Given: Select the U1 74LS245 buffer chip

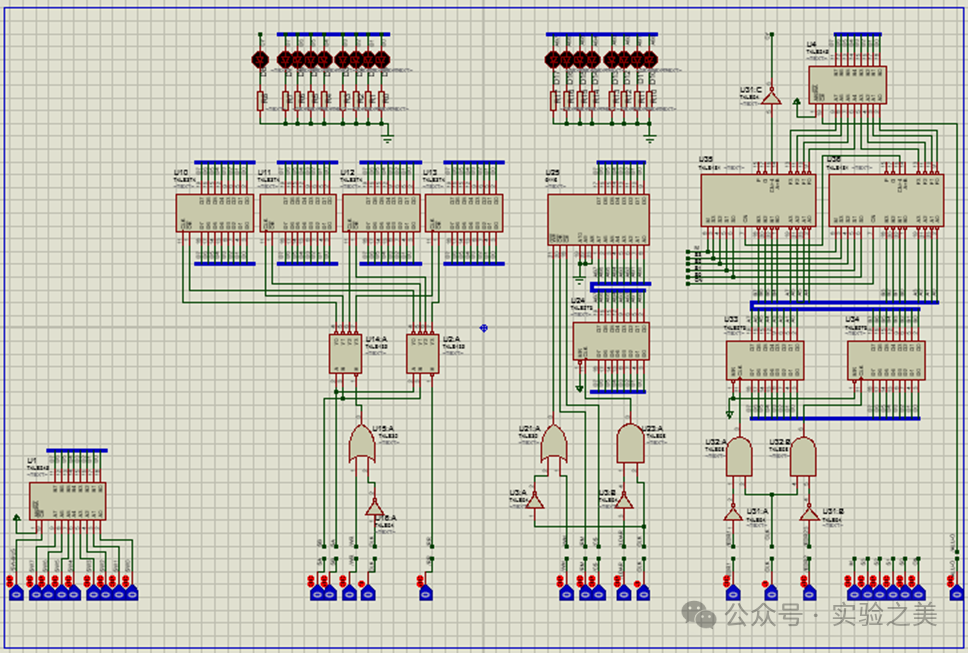Looking at the screenshot, I should pyautogui.click(x=68, y=501).
